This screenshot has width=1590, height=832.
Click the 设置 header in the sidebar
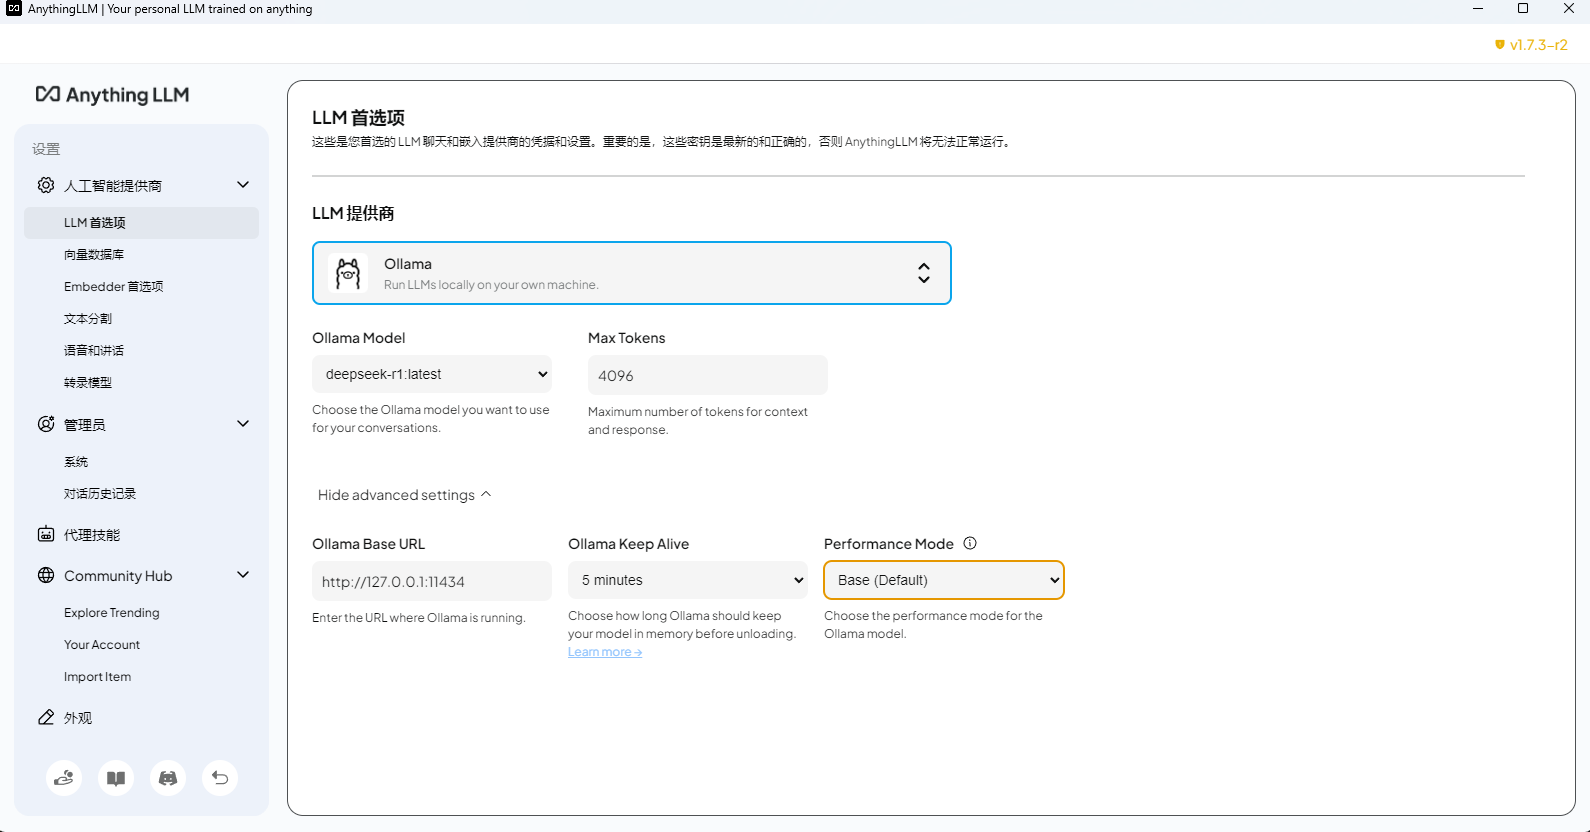[46, 149]
